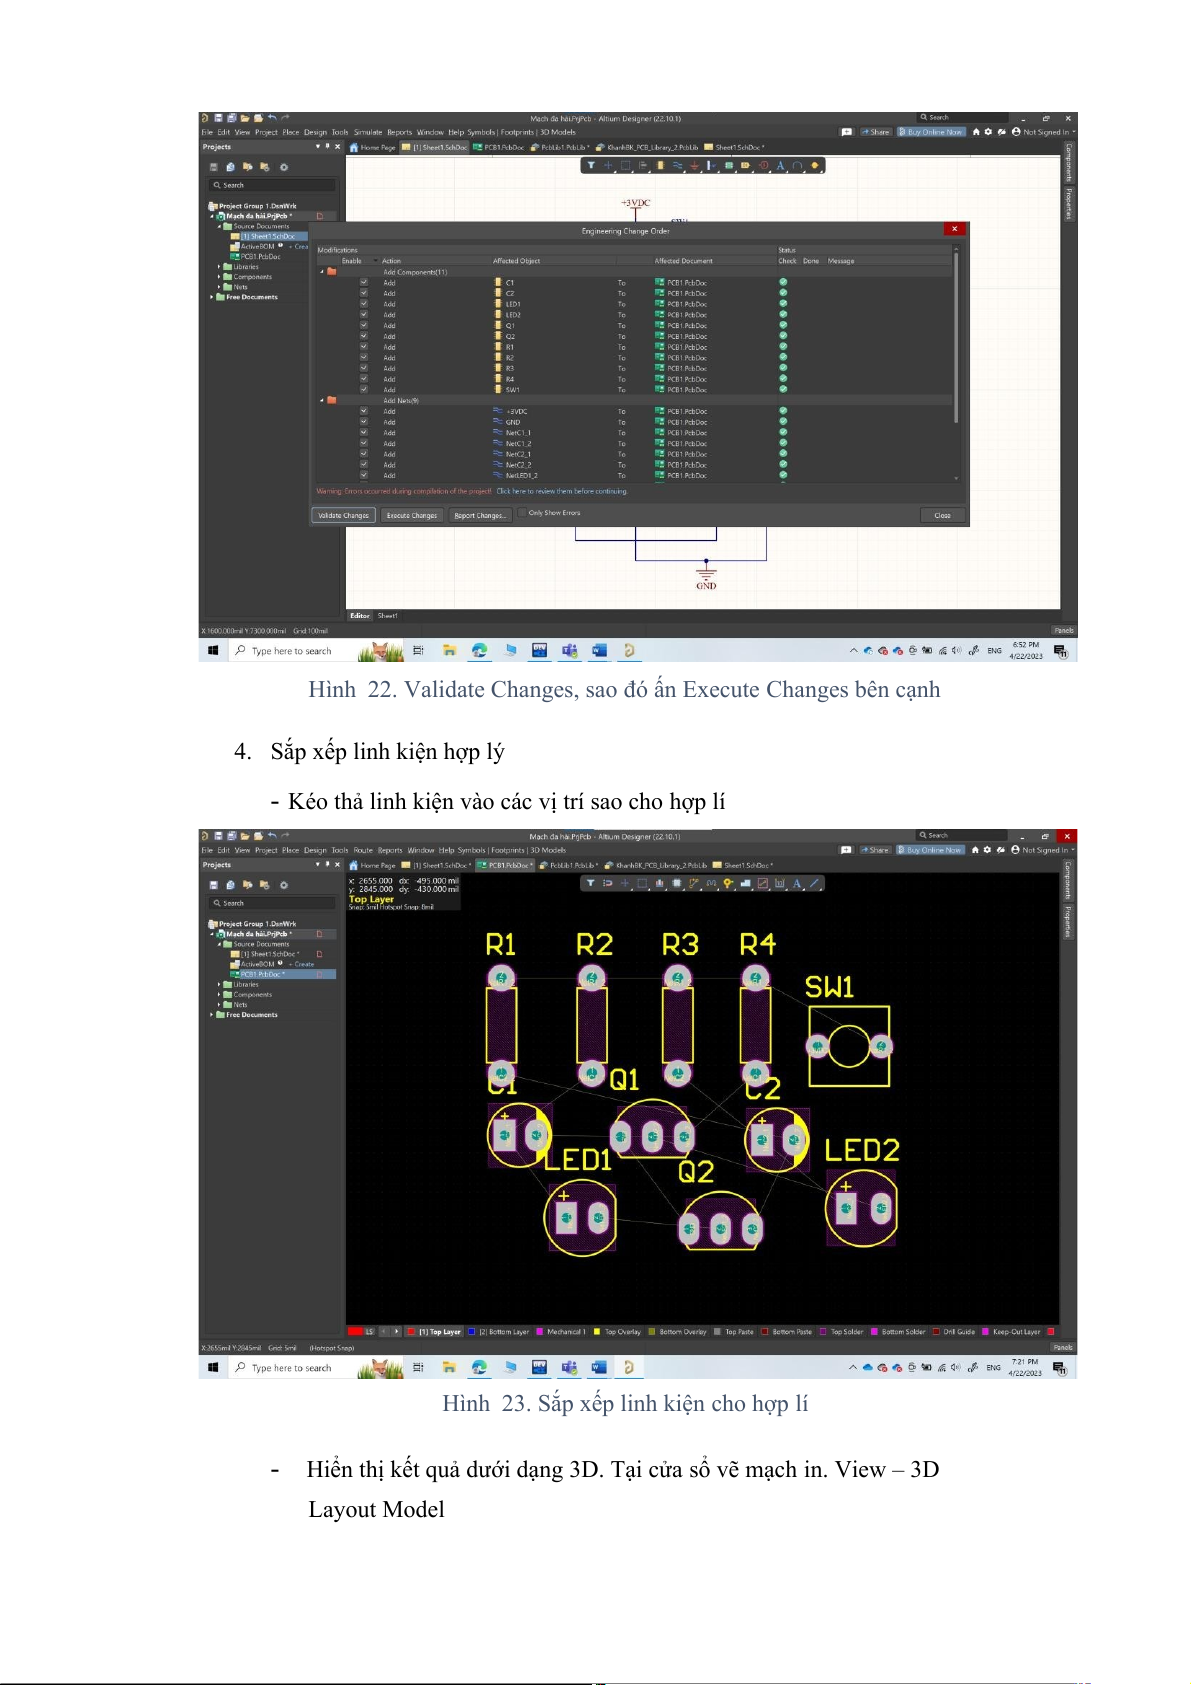Uncheck Enable box for GND net row
Screen dimensions: 1191x1685
[x=364, y=422]
